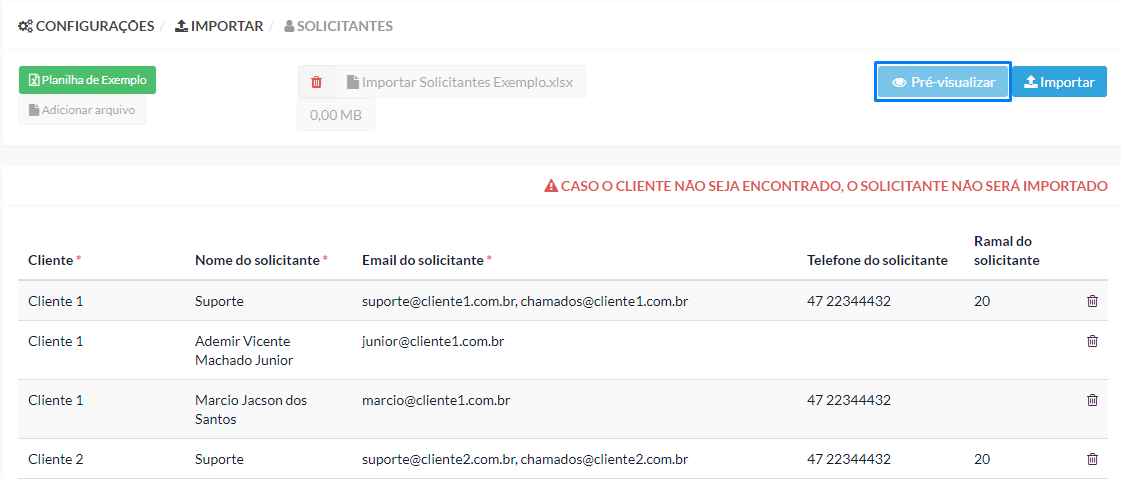Delete the Ademir Vicente Machado Junior row
The image size is (1121, 479).
click(1092, 341)
